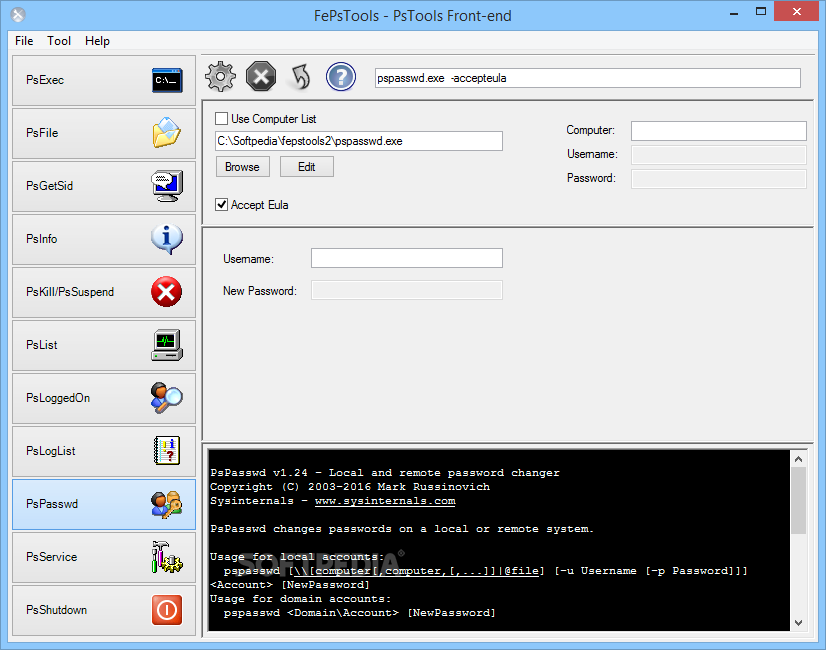The height and width of the screenshot is (650, 826).
Task: Open the File menu
Action: coord(24,41)
